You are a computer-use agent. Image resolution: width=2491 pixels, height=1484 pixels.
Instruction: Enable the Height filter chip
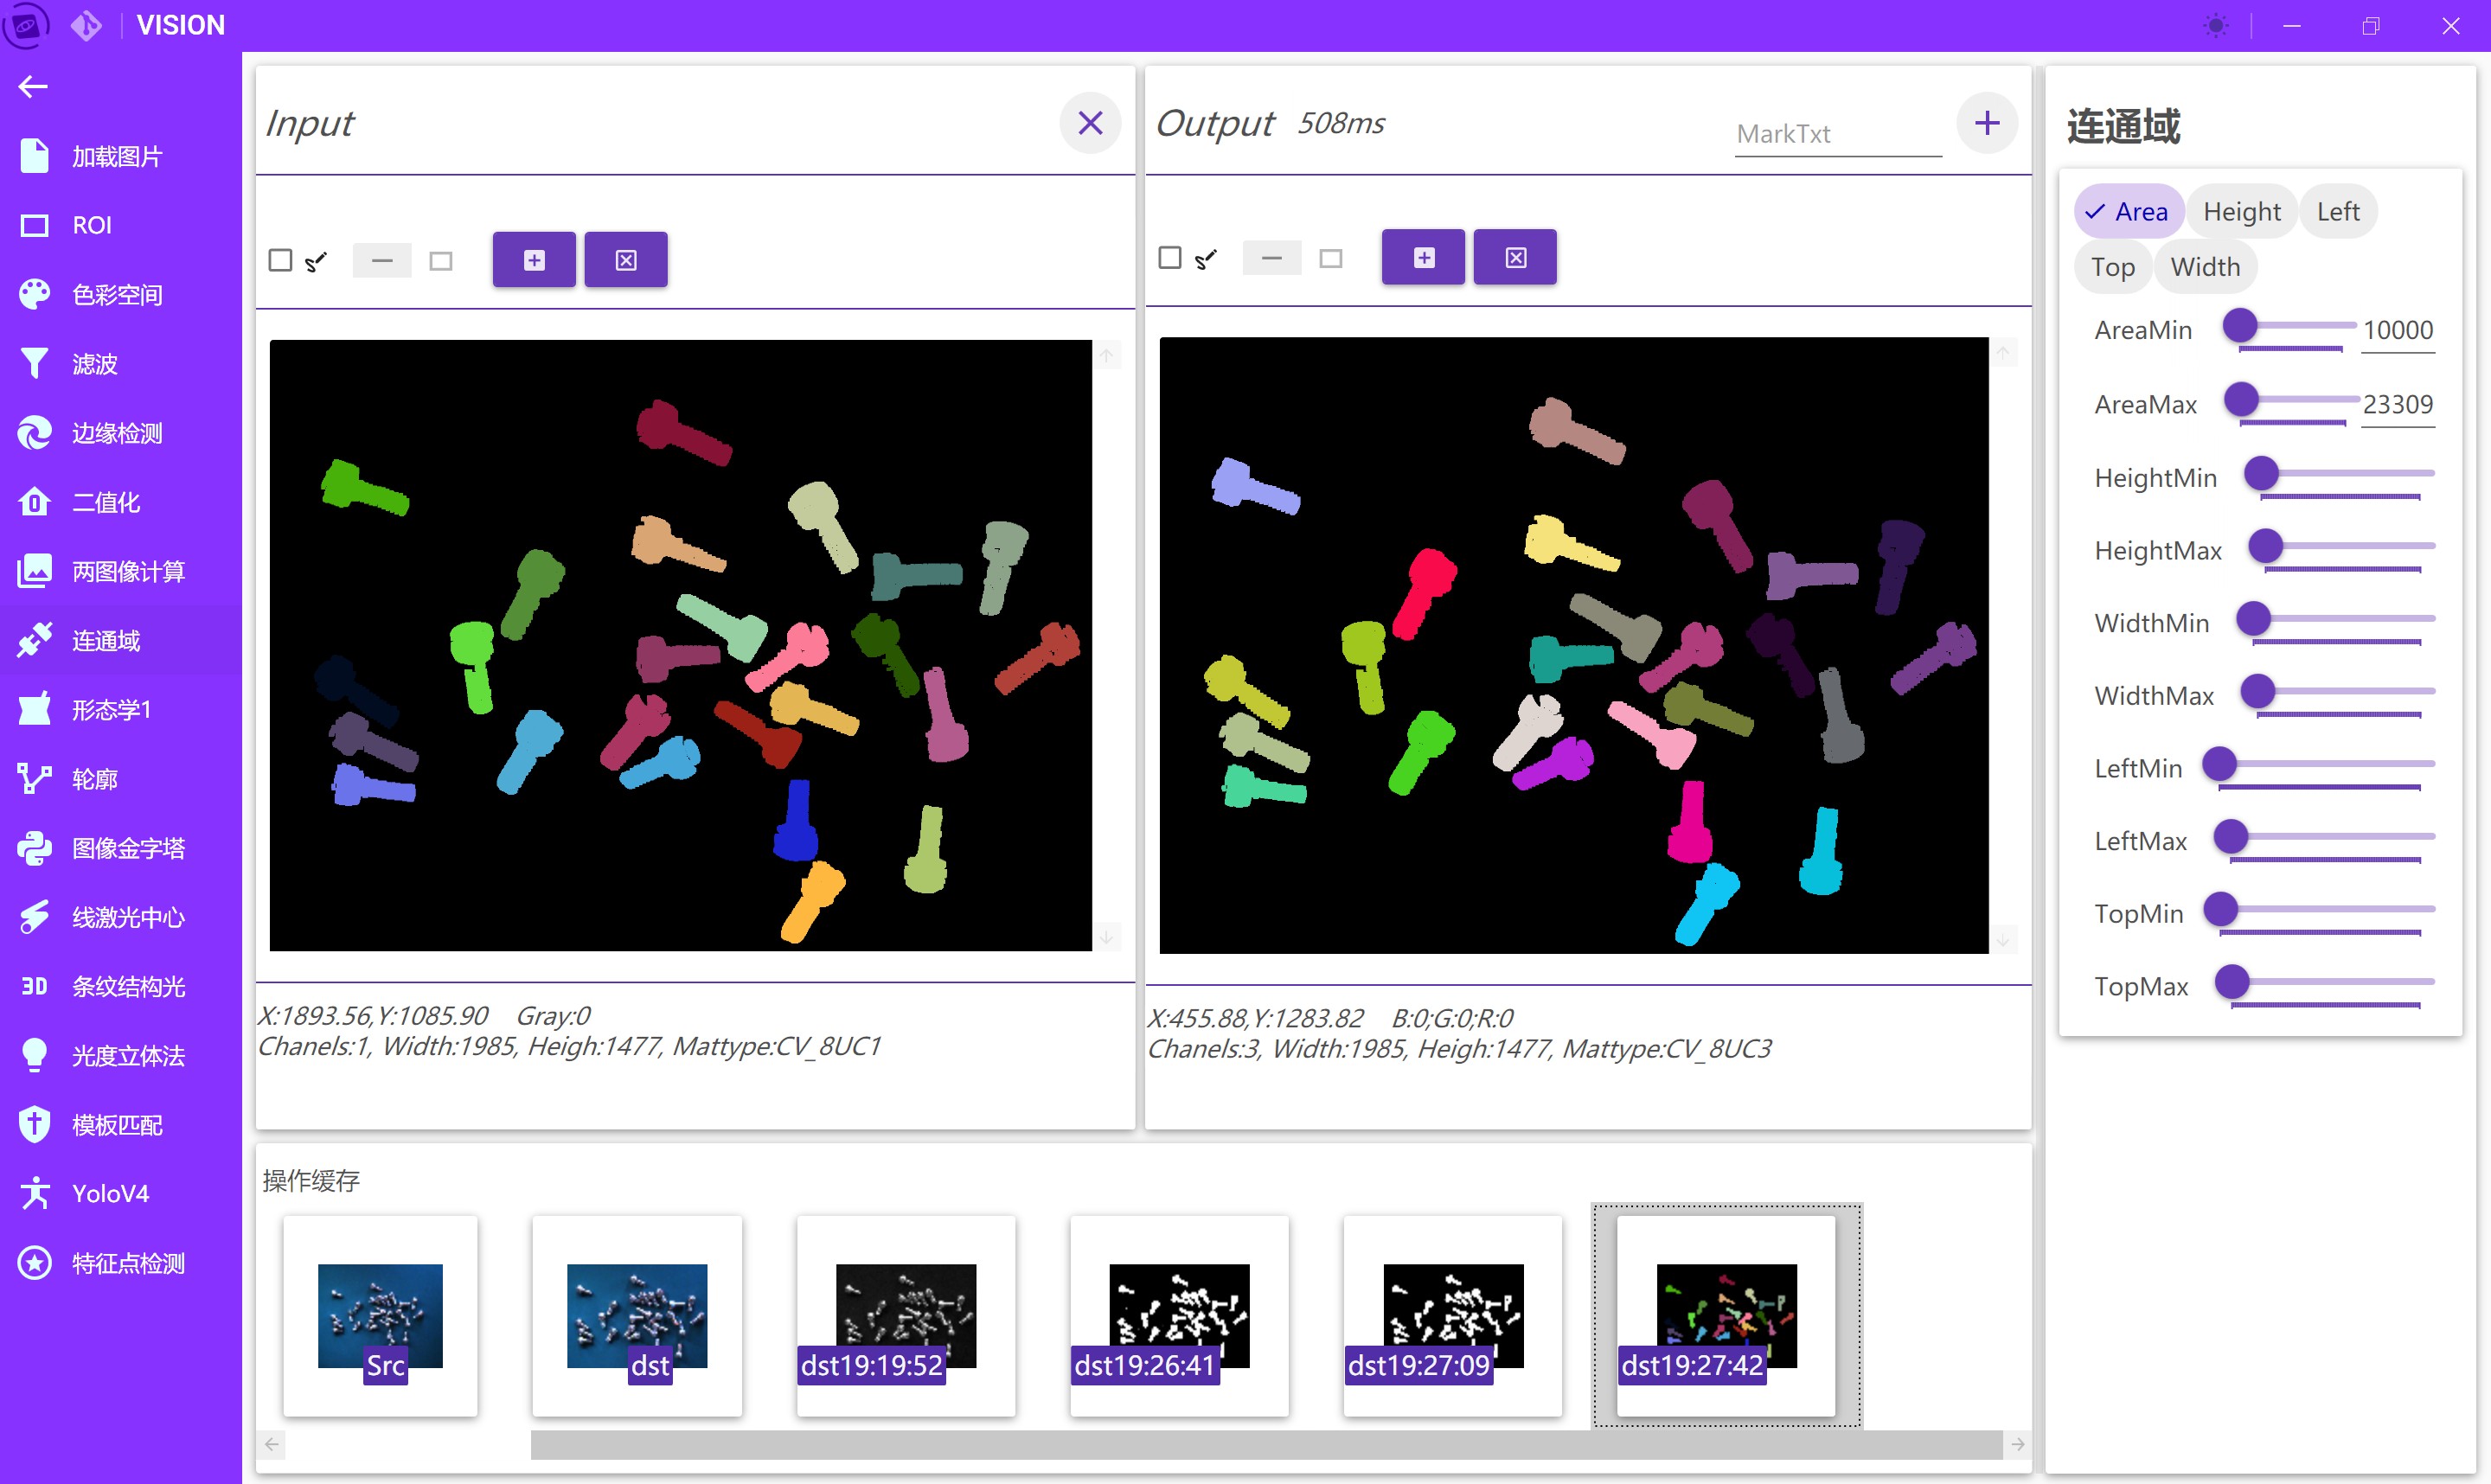coord(2241,212)
